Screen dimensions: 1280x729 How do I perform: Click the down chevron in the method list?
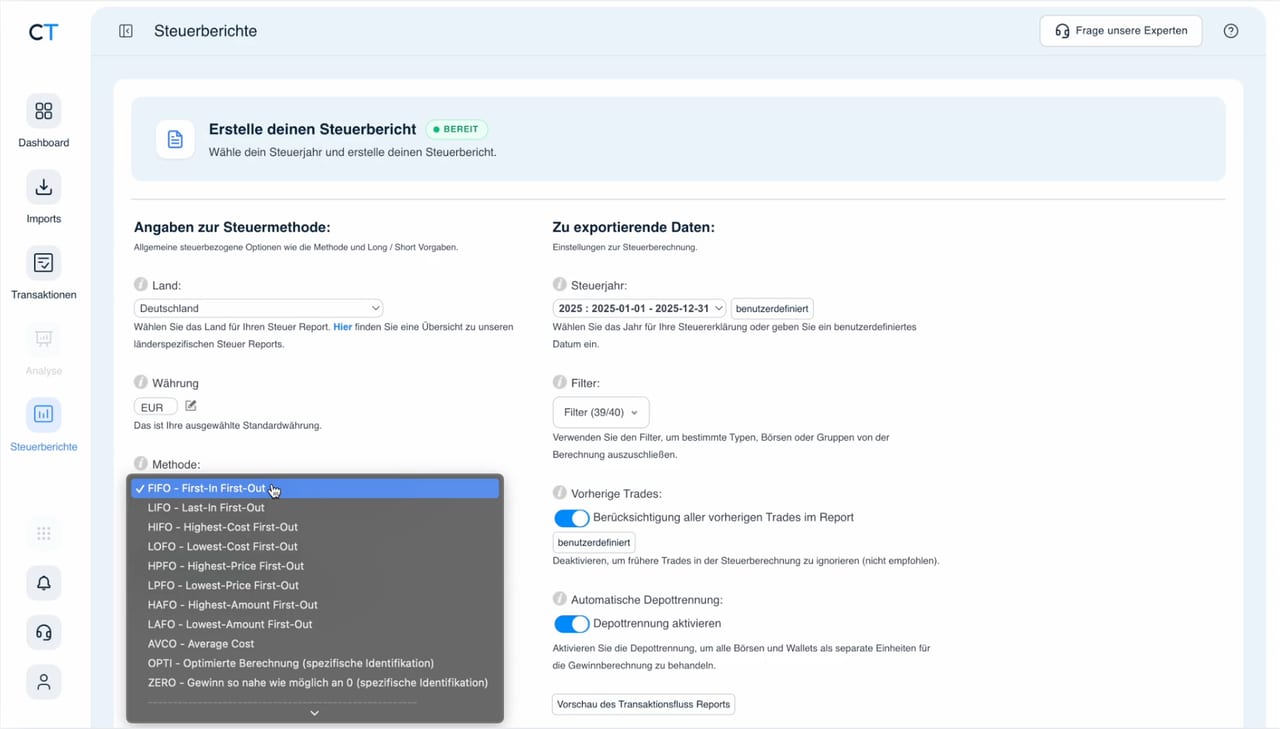[x=315, y=713]
